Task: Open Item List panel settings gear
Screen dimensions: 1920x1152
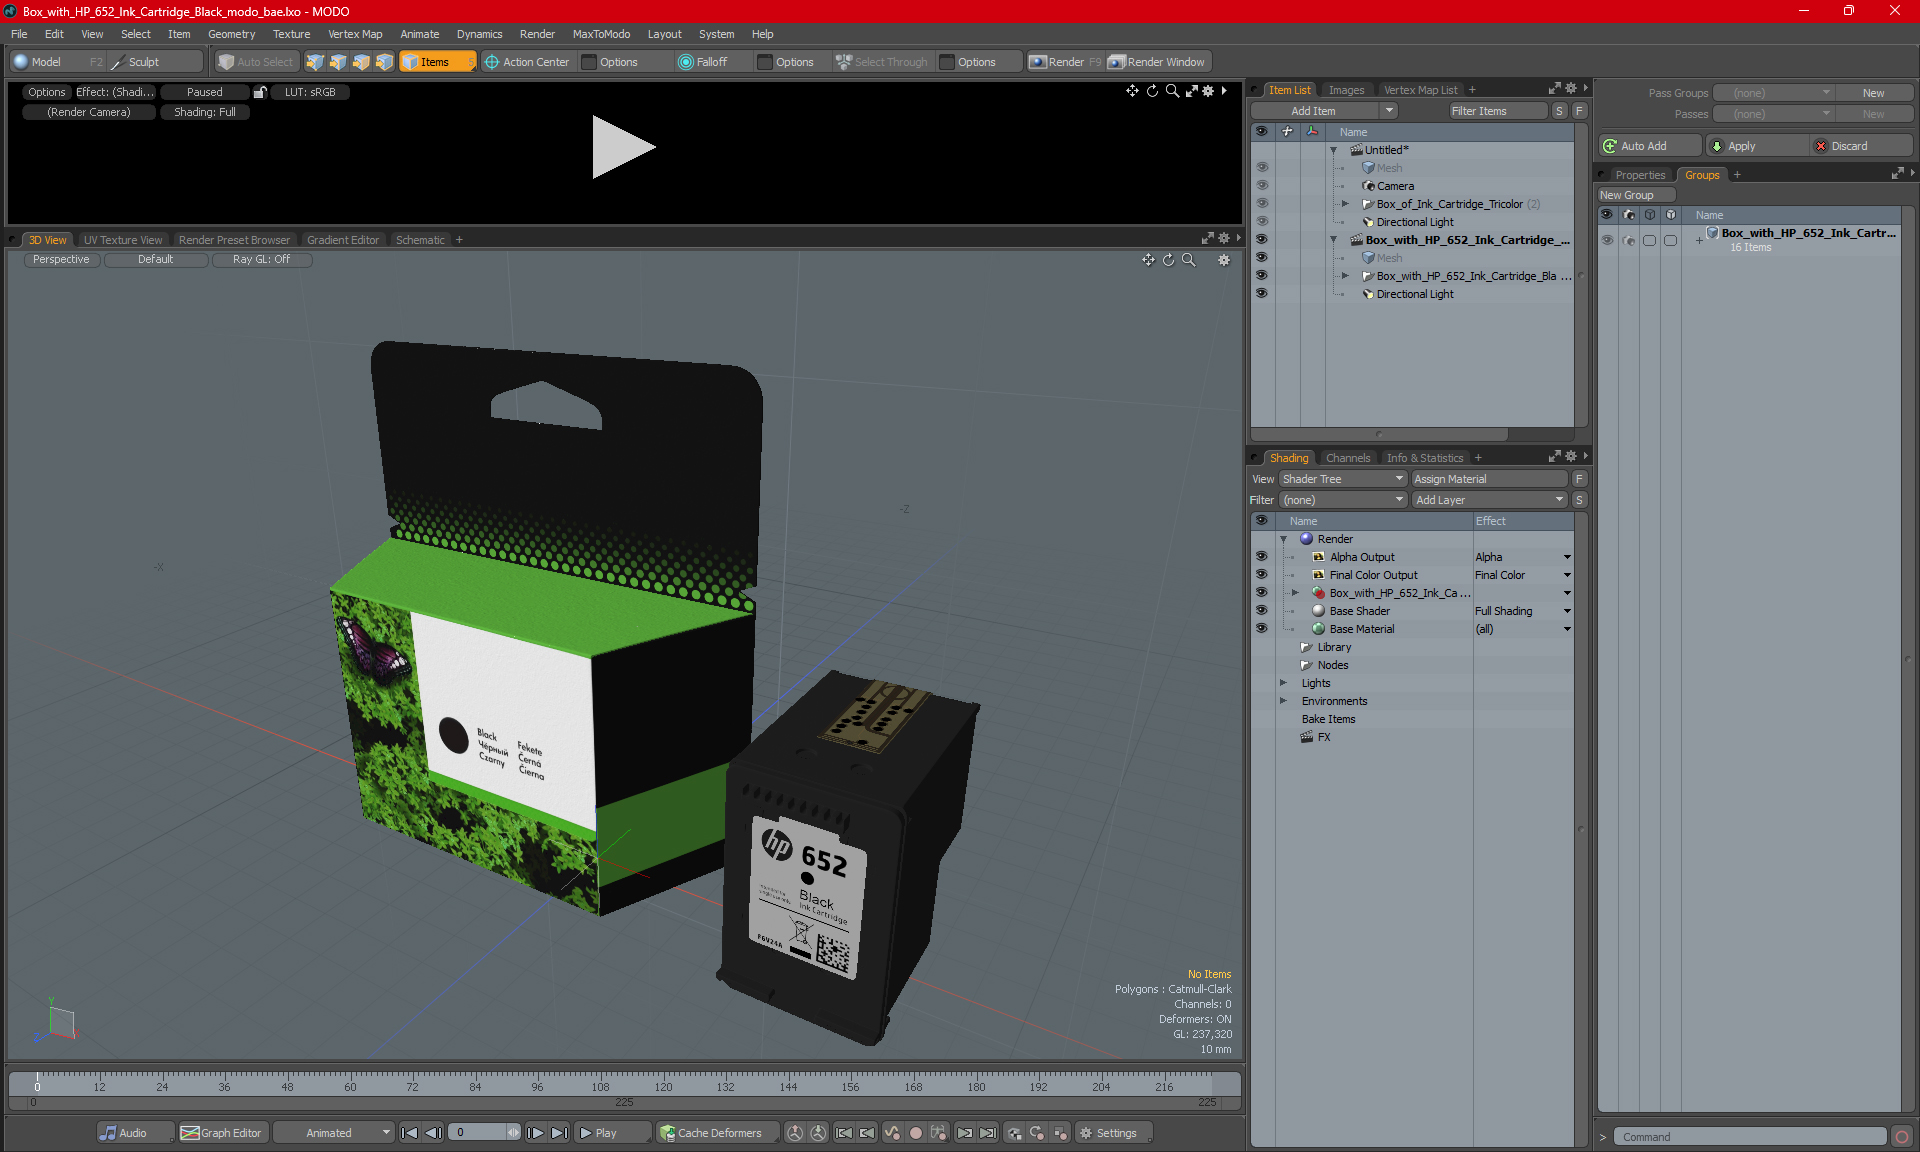Action: pos(1571,89)
